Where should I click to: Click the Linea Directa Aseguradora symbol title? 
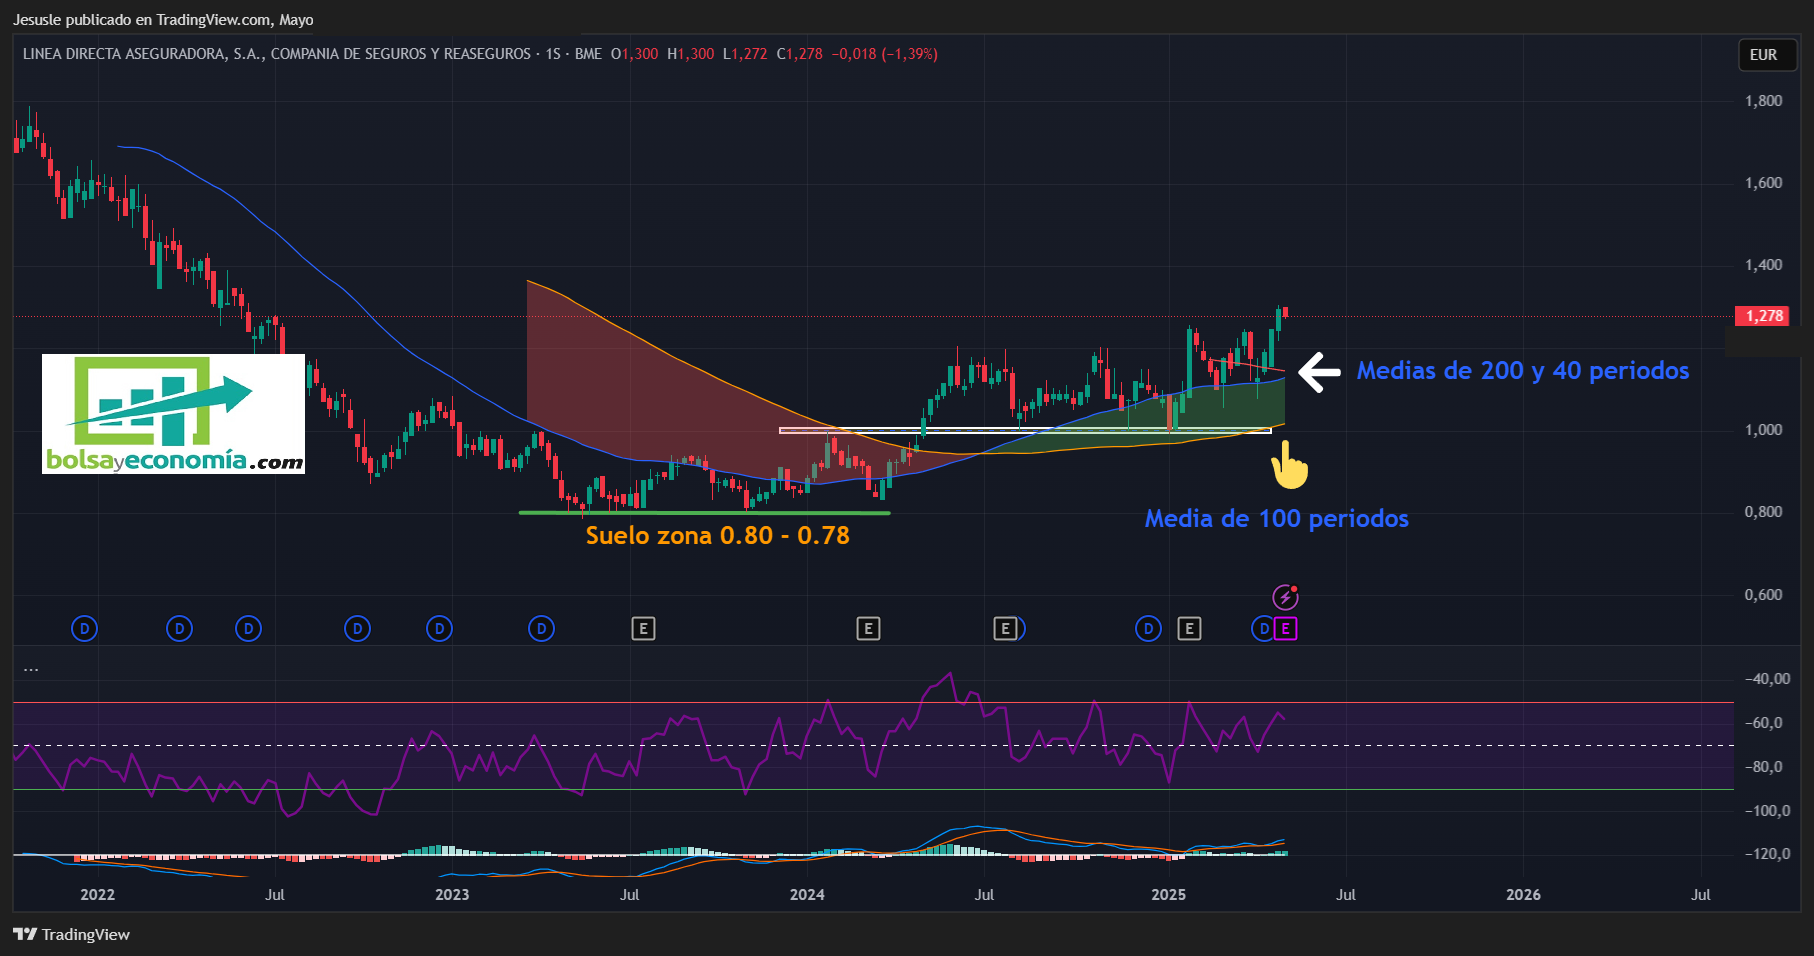[x=277, y=54]
